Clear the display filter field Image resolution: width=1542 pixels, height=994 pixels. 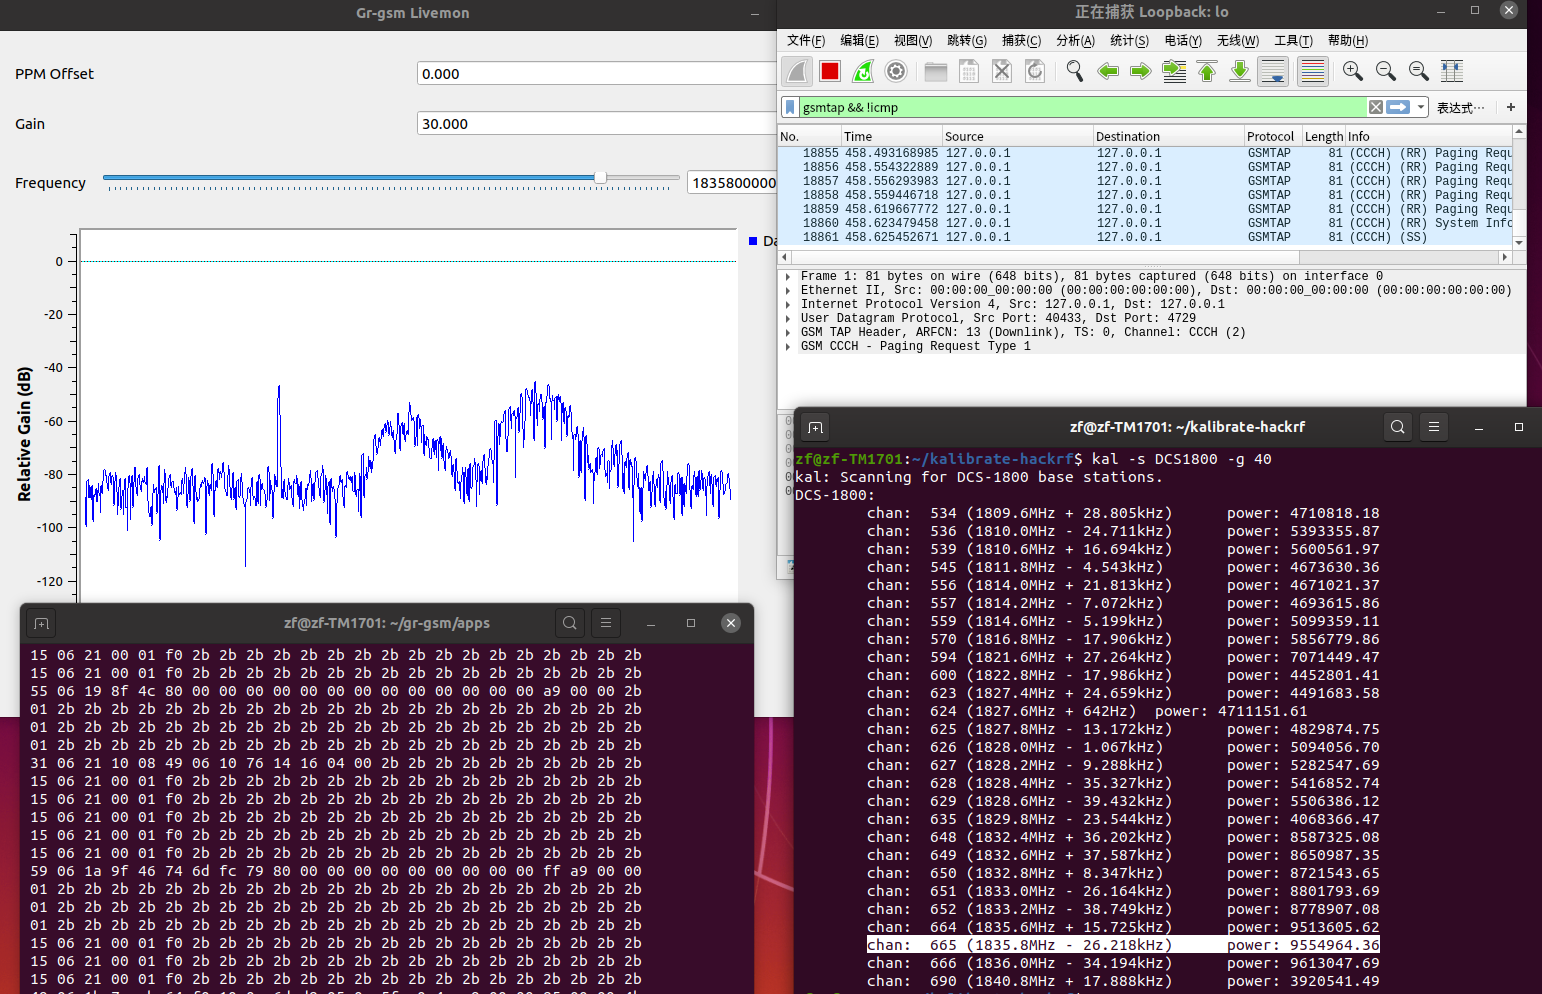tap(1376, 107)
